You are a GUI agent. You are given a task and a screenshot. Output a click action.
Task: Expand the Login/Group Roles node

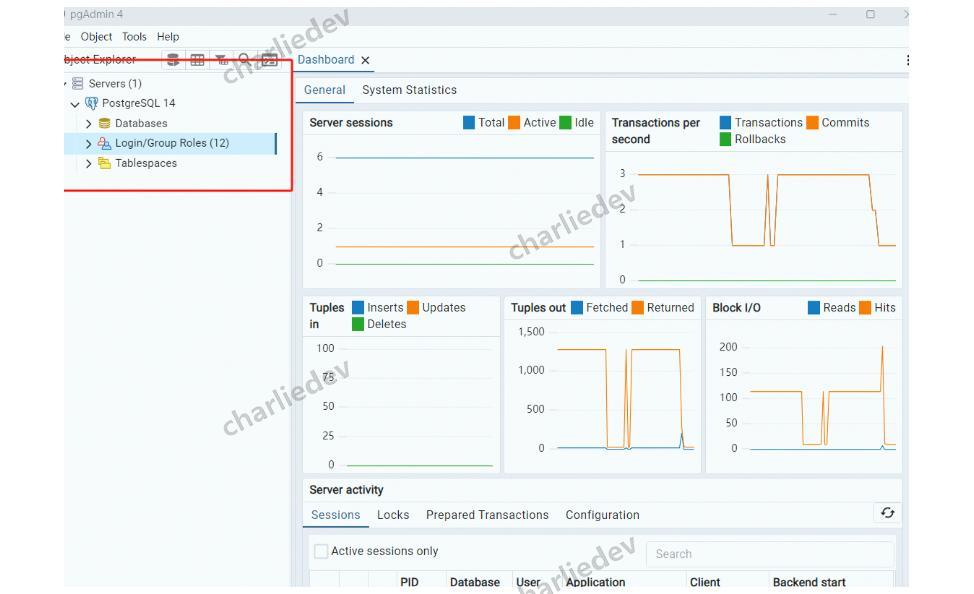pos(88,144)
